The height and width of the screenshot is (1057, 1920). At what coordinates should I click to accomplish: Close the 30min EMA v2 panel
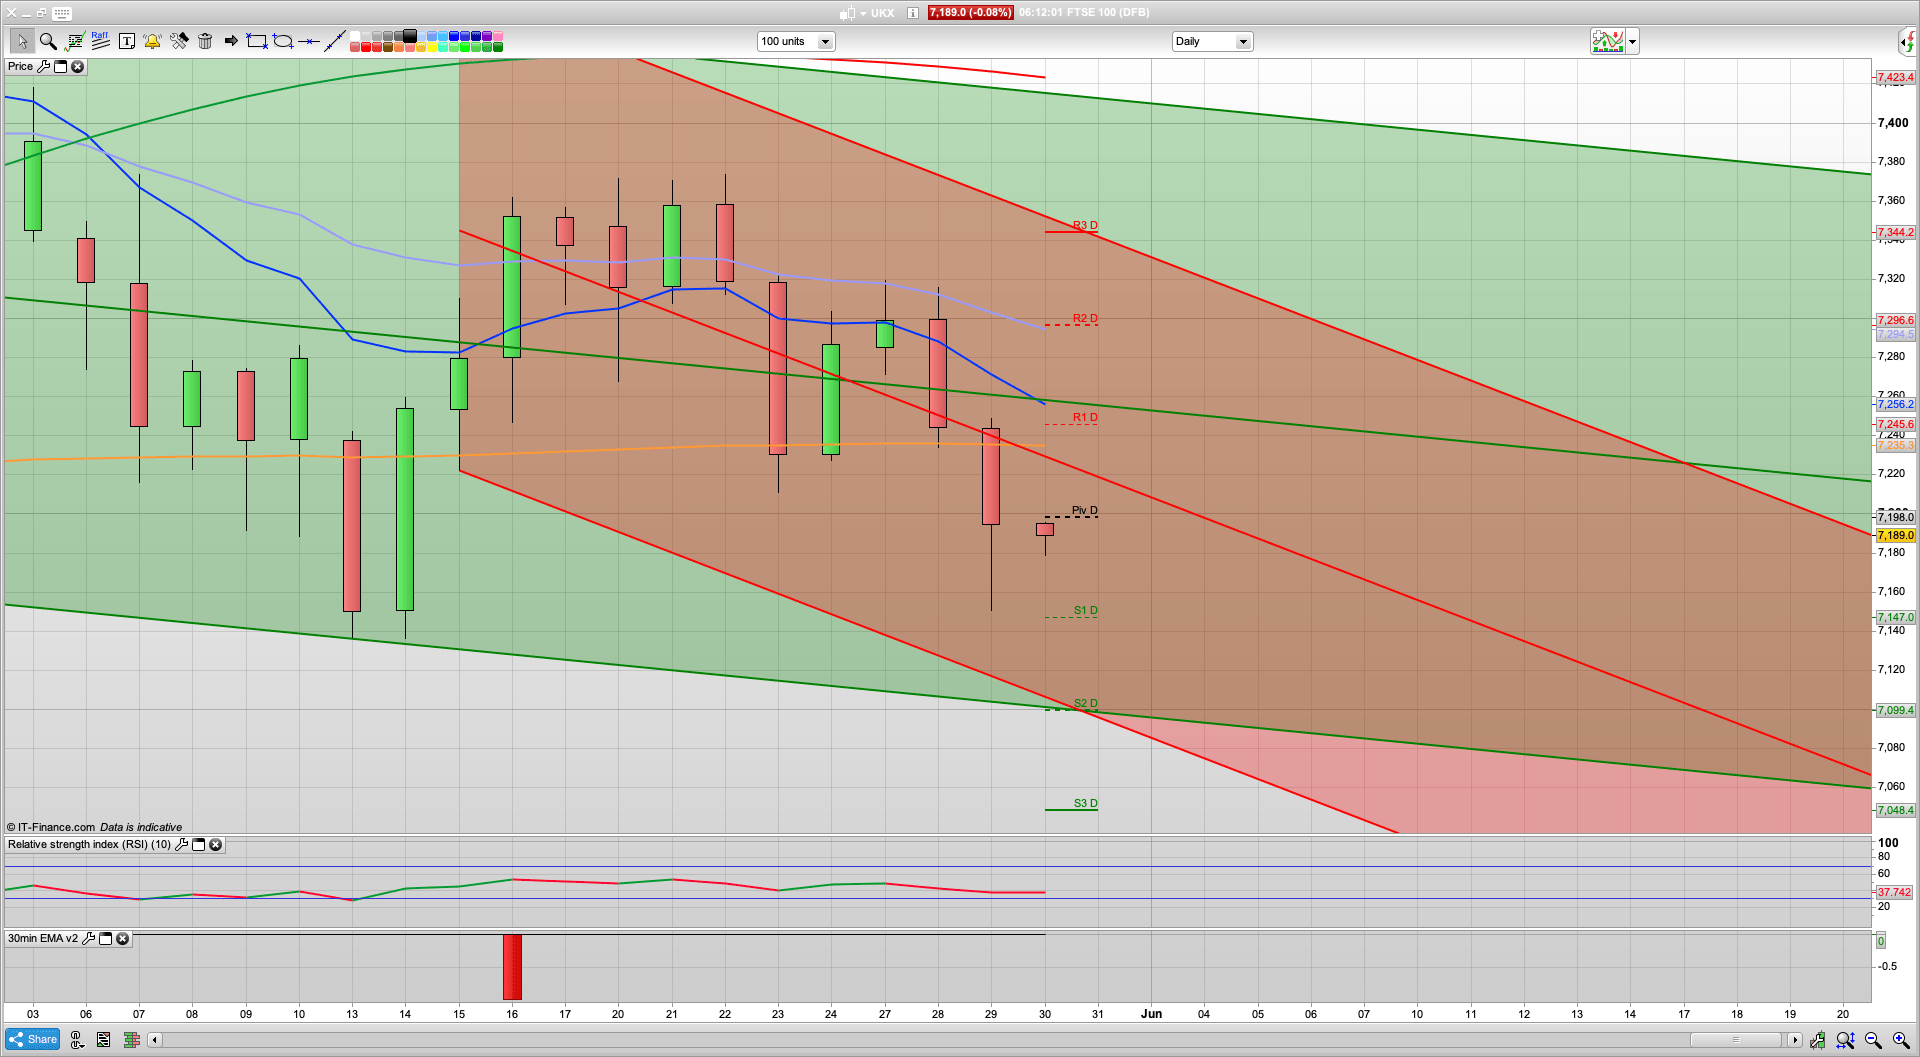(x=122, y=938)
